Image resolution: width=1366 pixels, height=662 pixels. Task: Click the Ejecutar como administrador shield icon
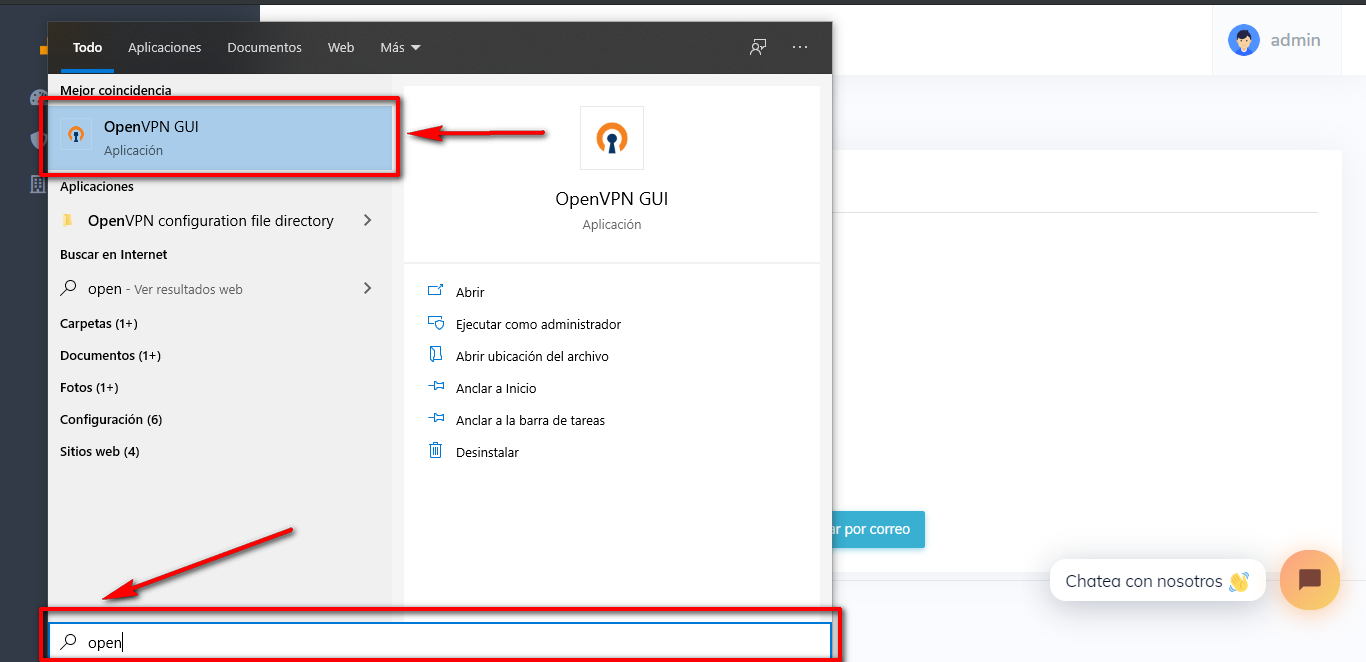tap(435, 323)
